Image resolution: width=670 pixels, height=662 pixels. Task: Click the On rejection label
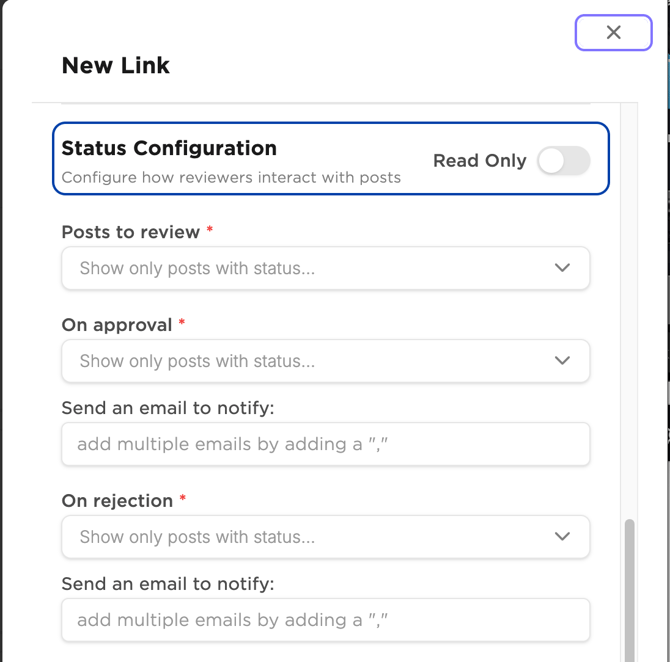tap(118, 501)
